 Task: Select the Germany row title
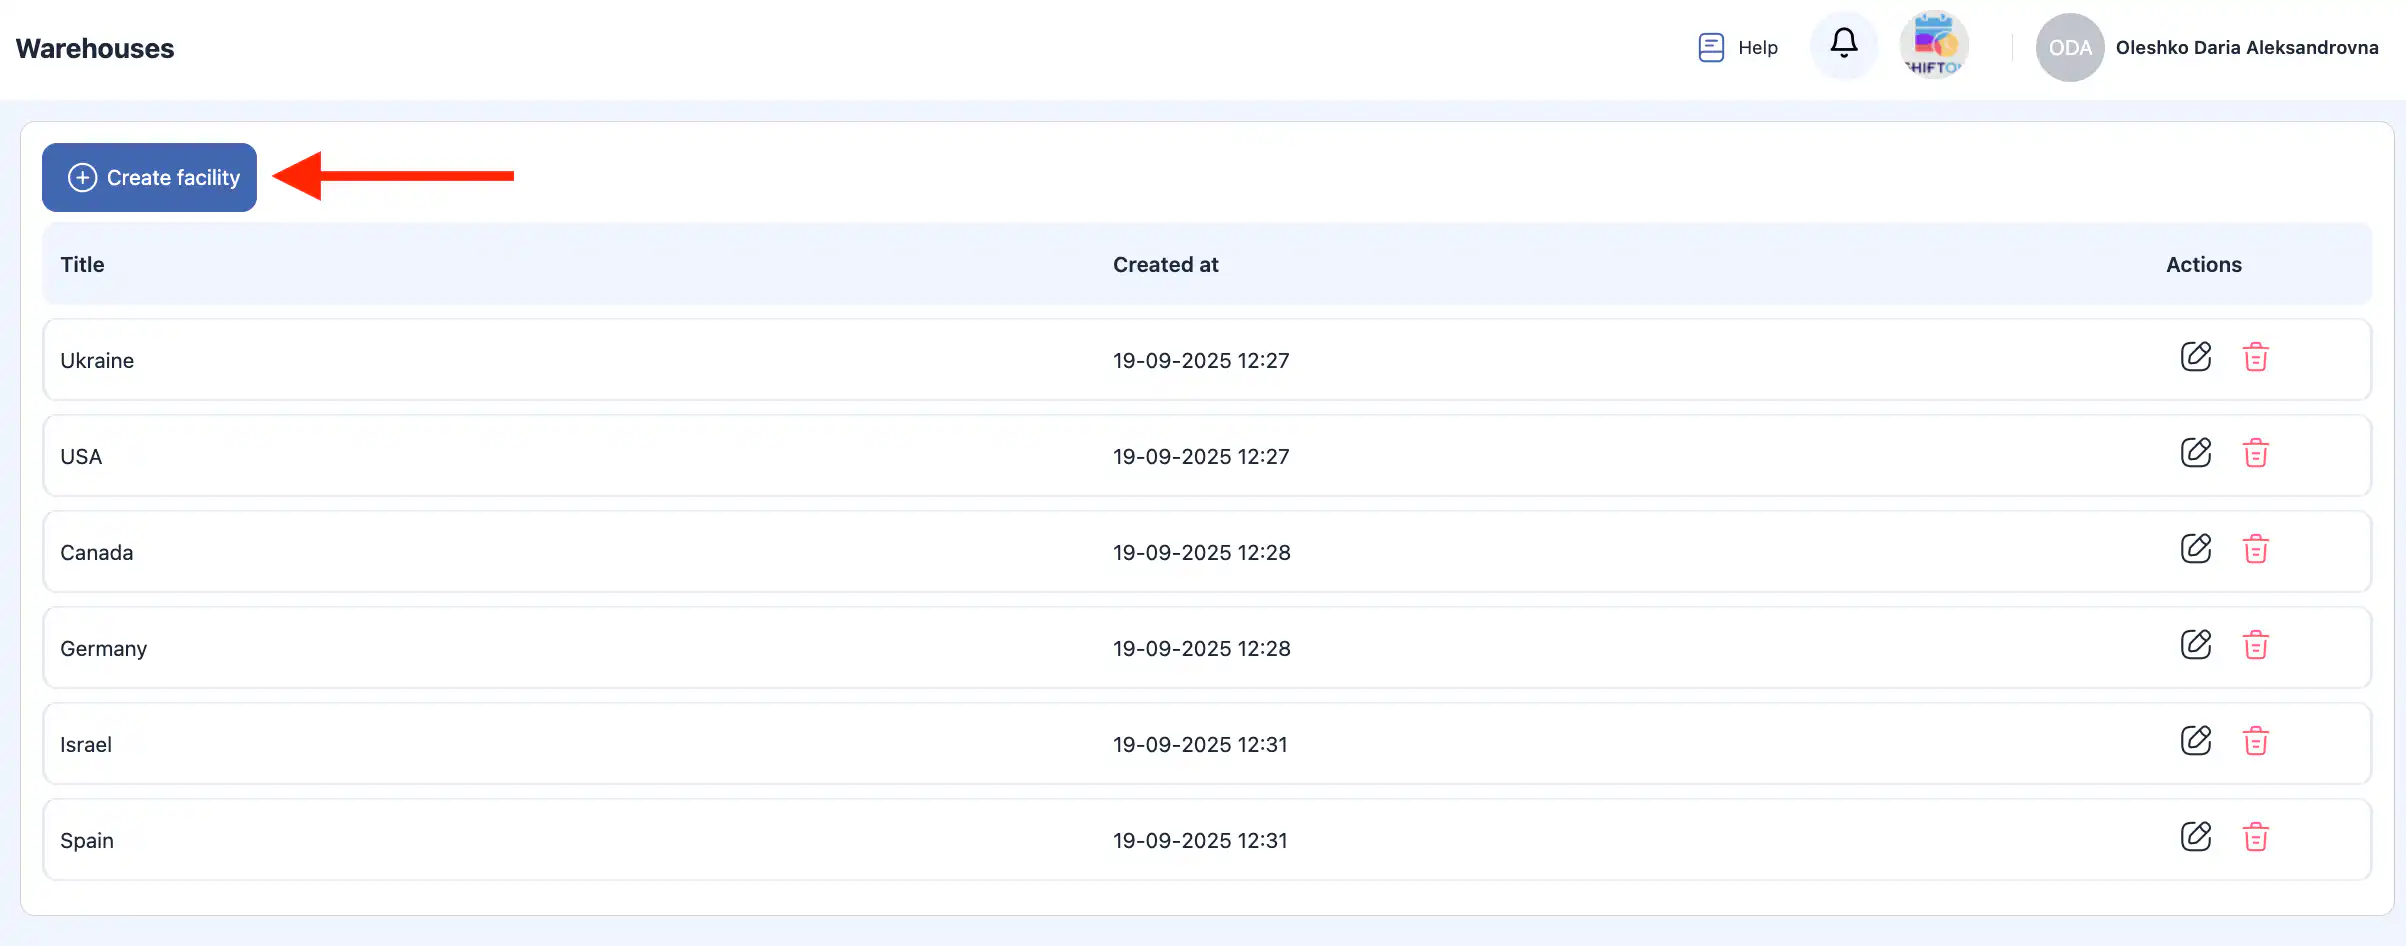(x=103, y=649)
